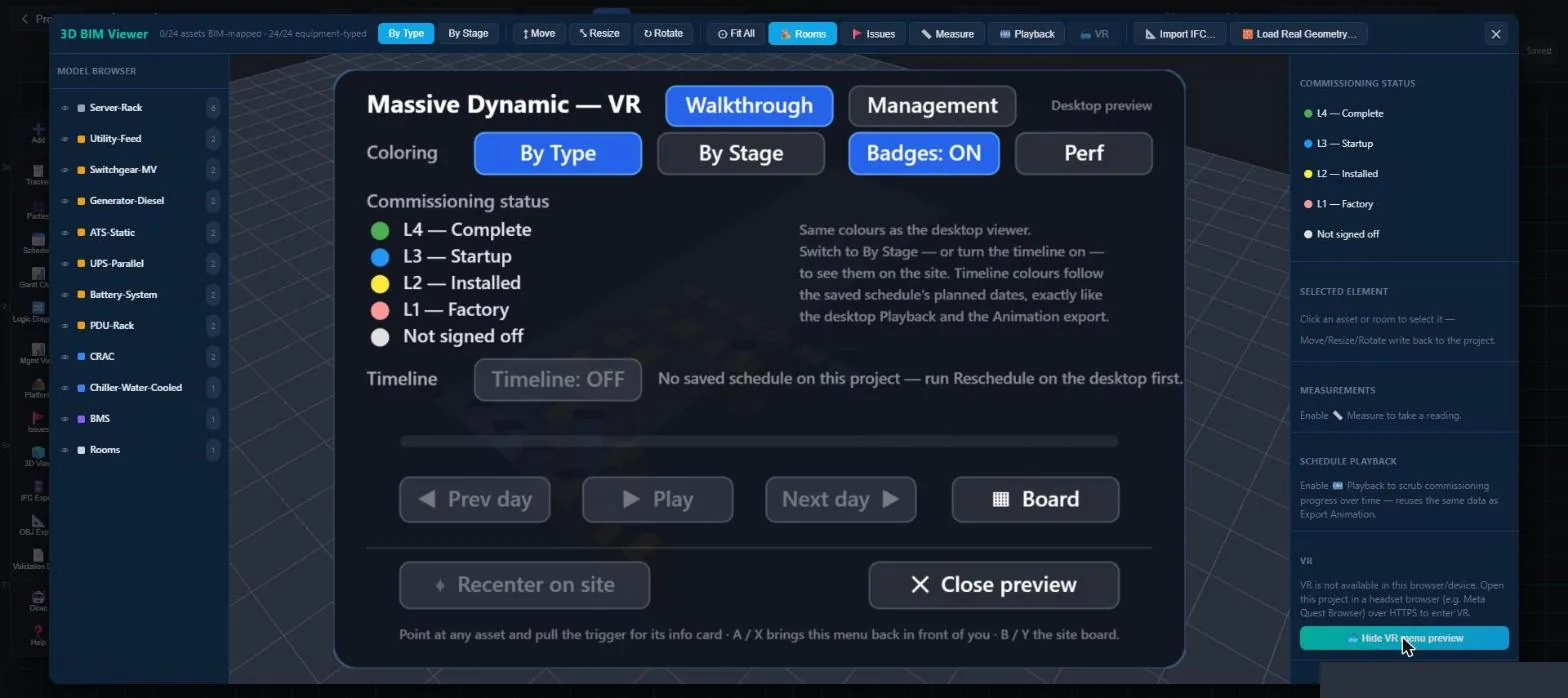This screenshot has height=698, width=1568.
Task: Toggle Chiller-Water-Cooled visibility eye
Action: pos(65,388)
